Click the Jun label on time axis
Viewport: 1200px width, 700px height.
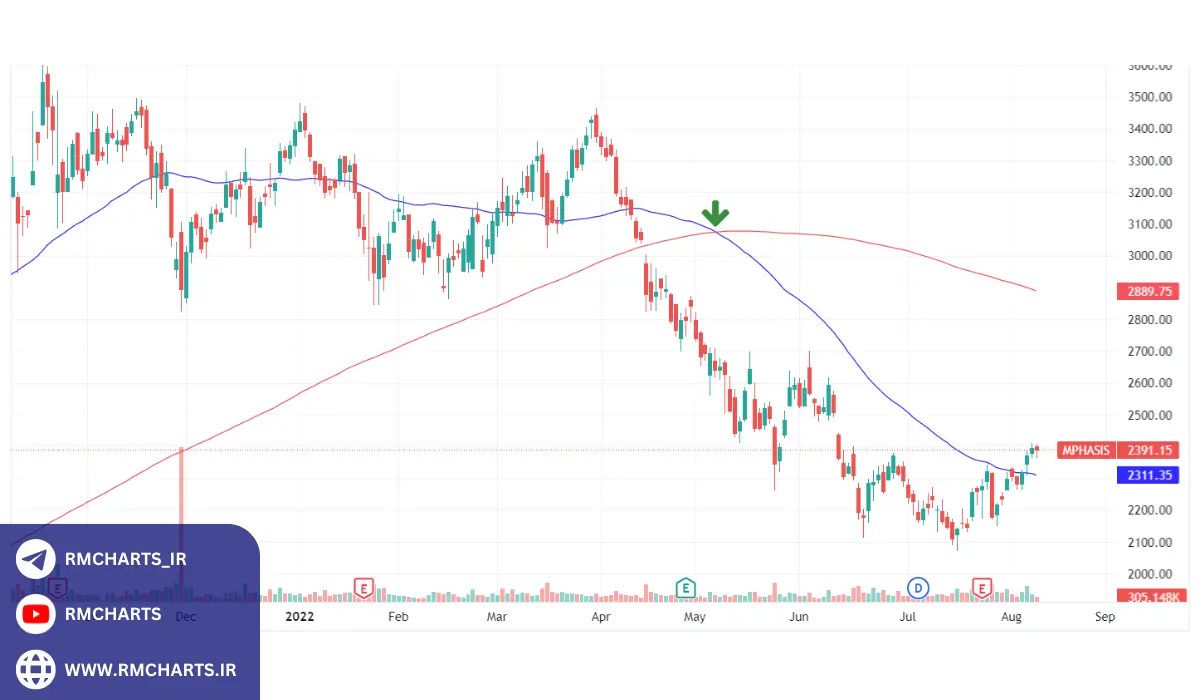pyautogui.click(x=799, y=617)
